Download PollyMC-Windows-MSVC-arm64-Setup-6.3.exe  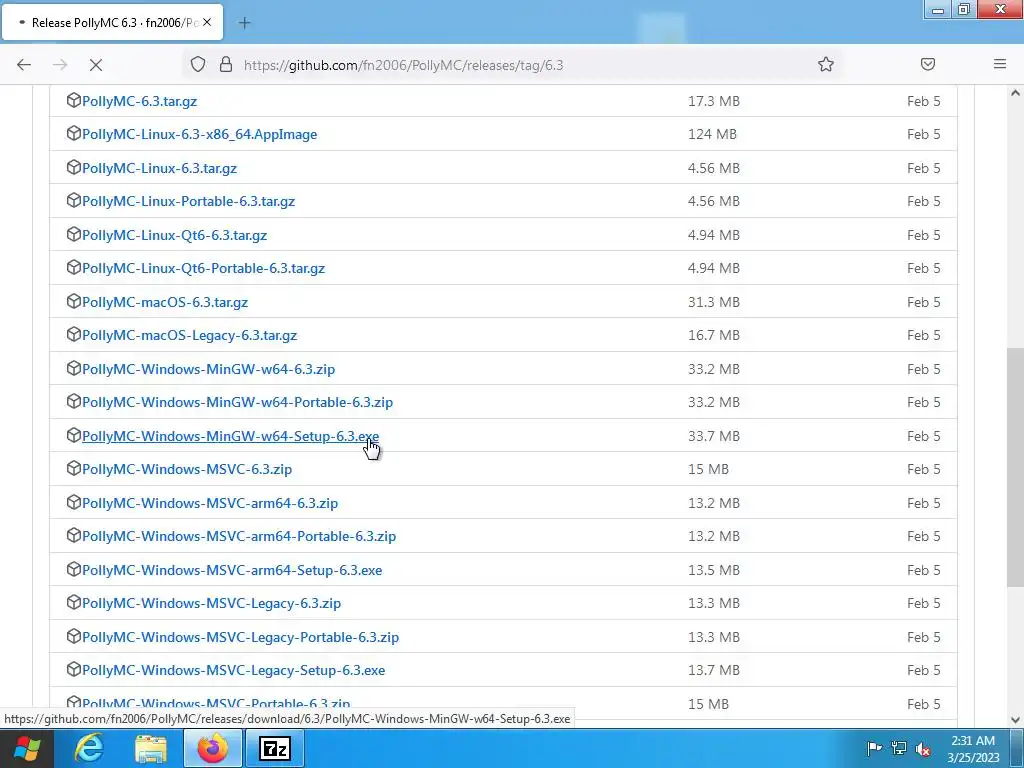click(x=232, y=570)
